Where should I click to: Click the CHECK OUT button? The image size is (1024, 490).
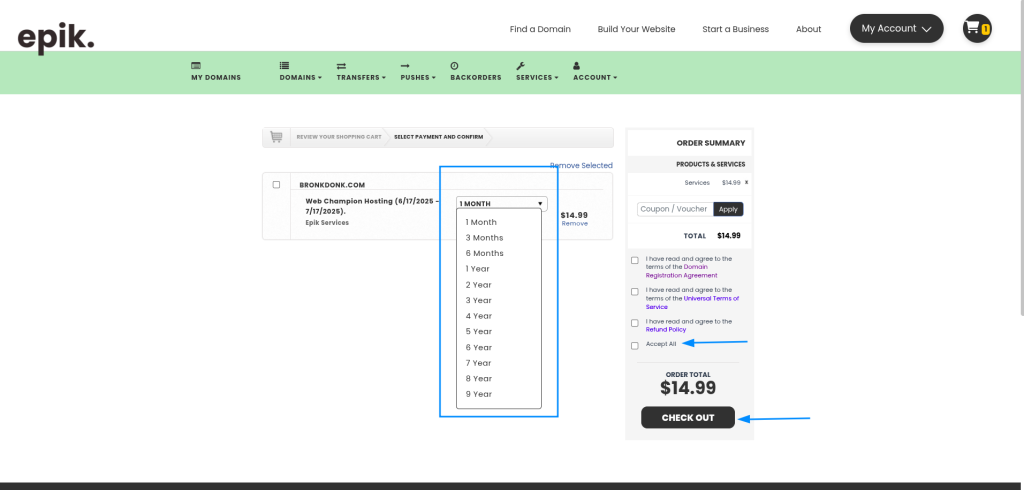[688, 417]
